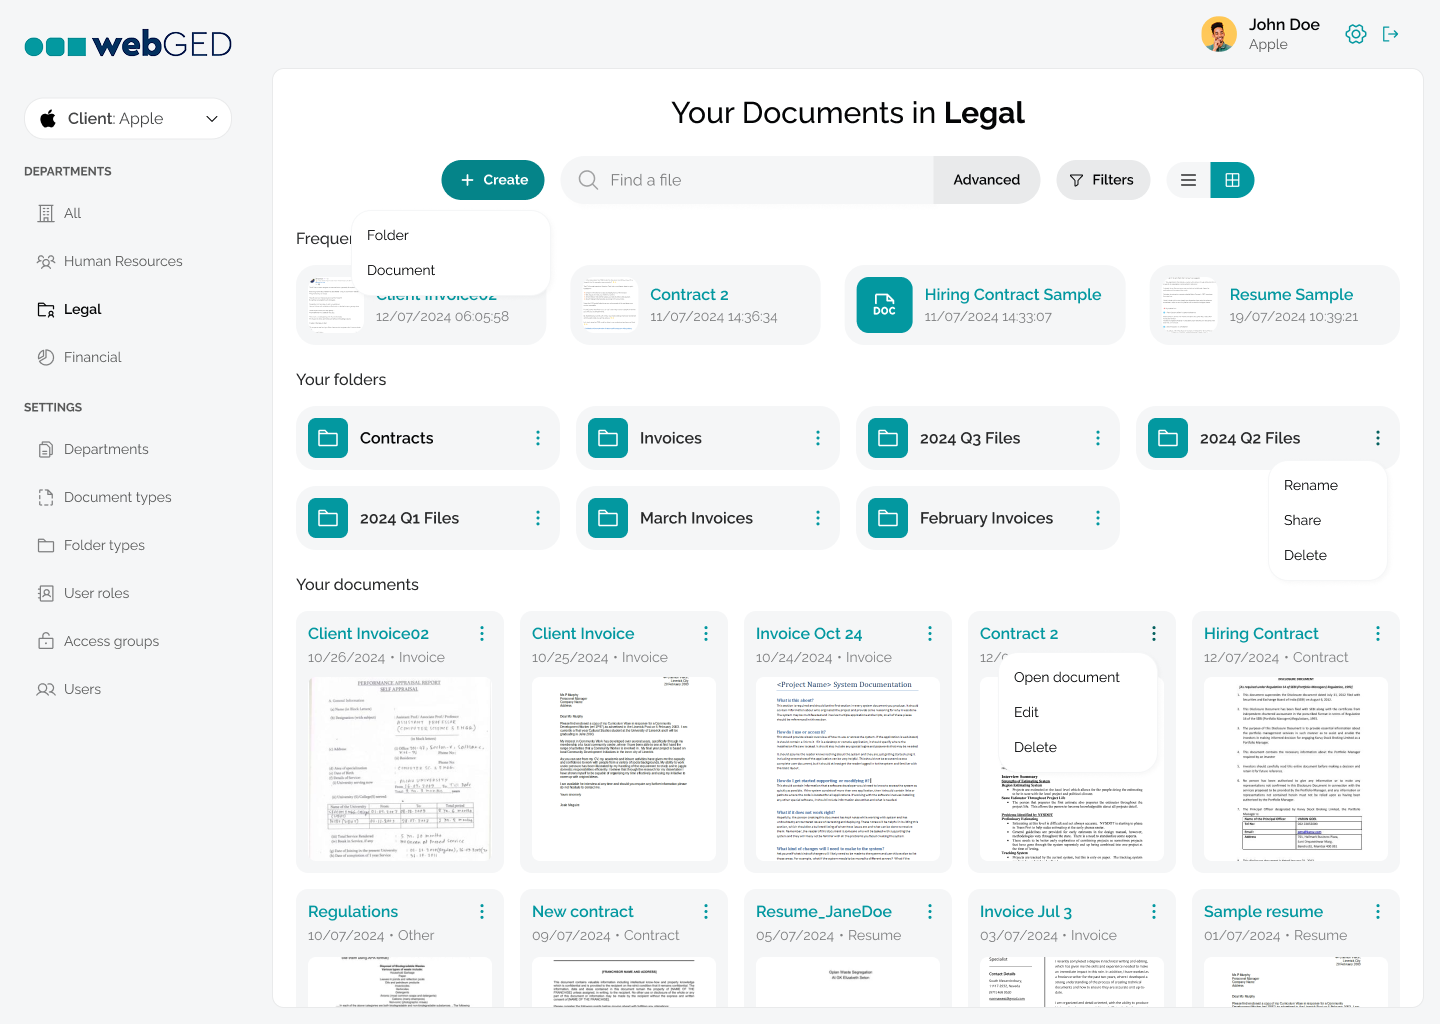Open Hiring Contract document options

[1378, 634]
